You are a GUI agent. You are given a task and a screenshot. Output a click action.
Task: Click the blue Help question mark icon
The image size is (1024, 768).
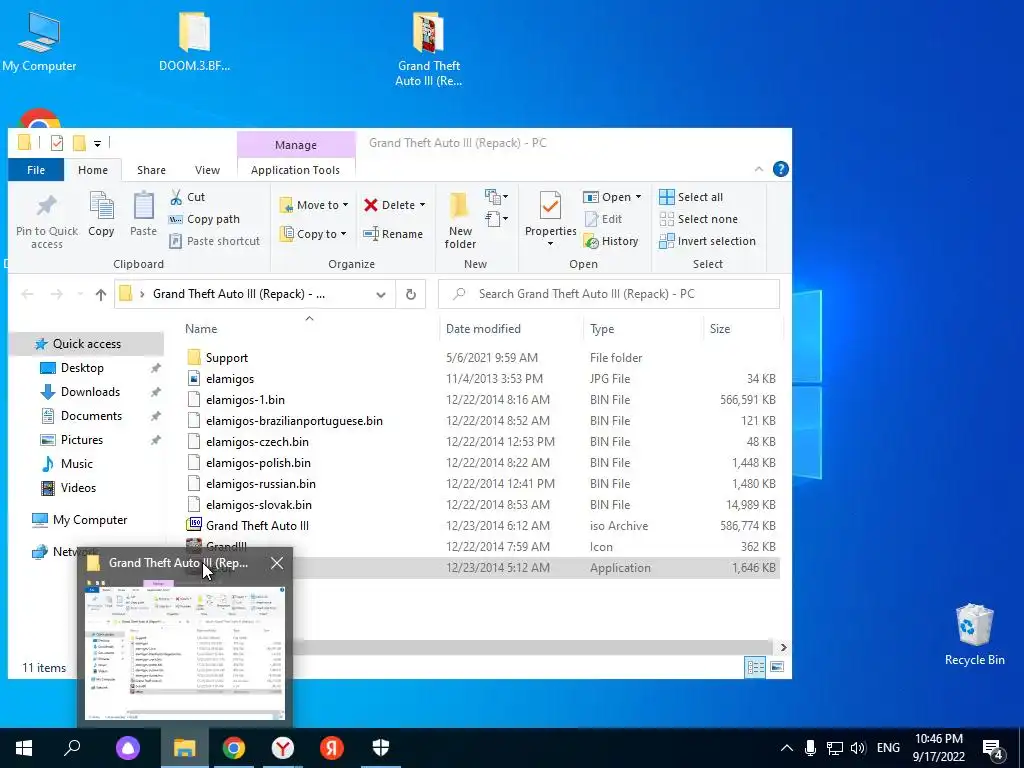[x=780, y=169]
